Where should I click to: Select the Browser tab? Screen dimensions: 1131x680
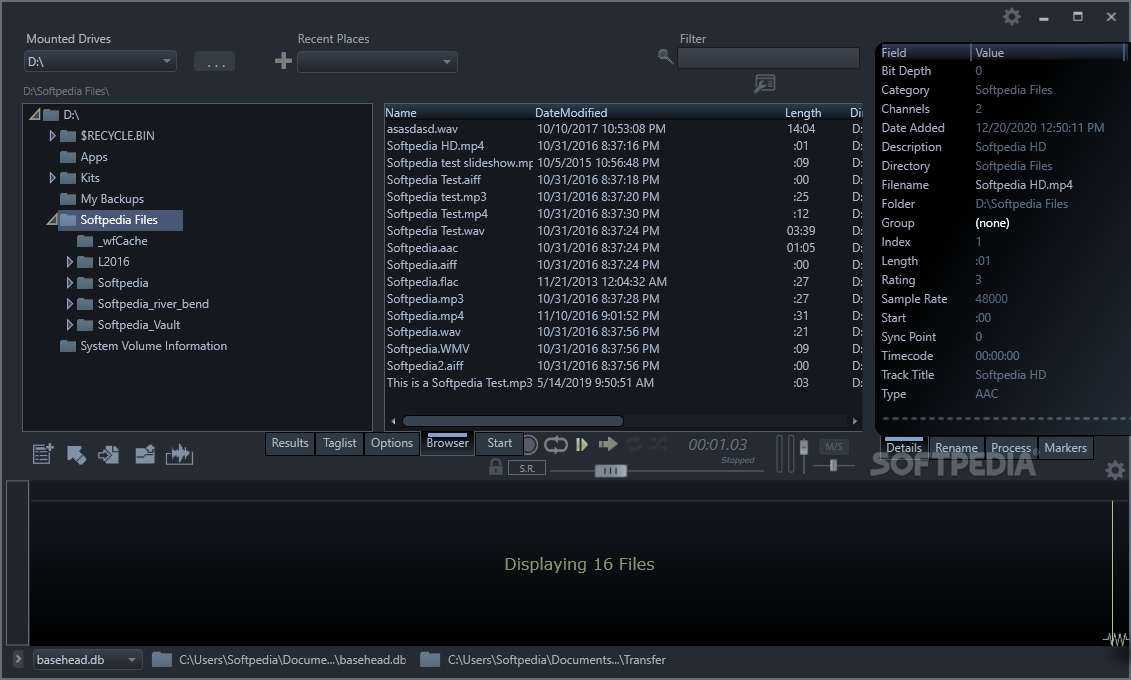(447, 443)
